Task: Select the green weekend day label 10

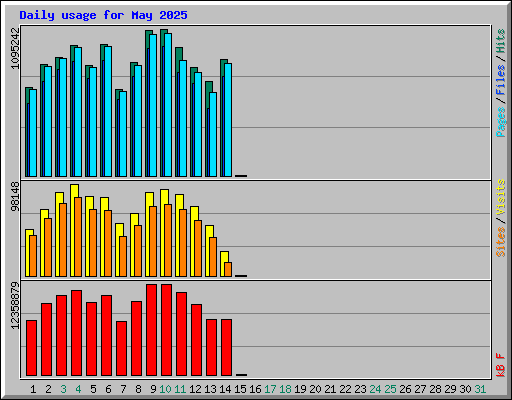Action: coord(165,389)
